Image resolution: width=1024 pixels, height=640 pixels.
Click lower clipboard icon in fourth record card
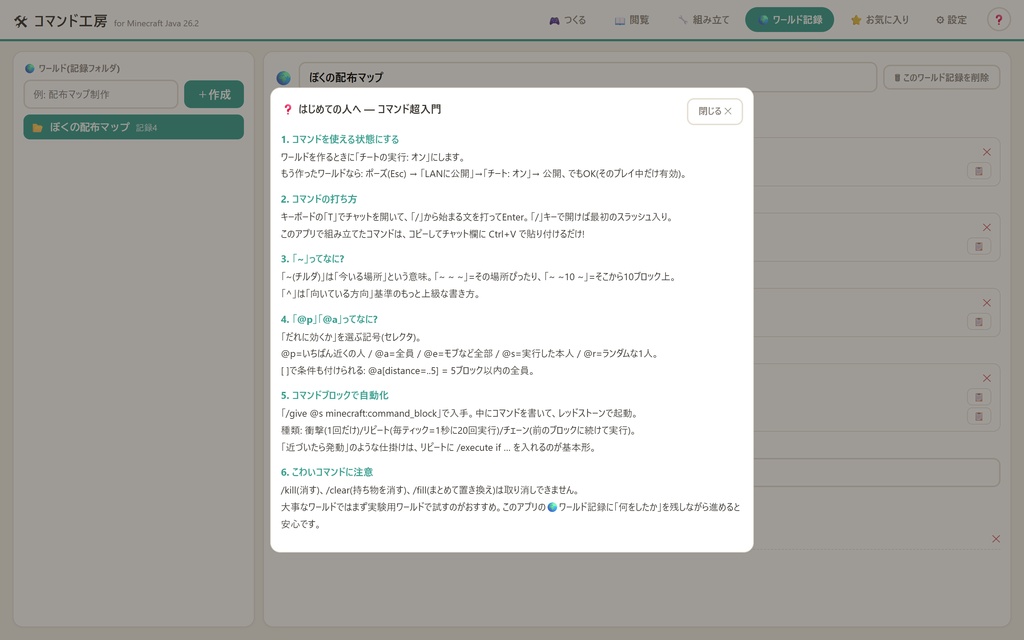tap(979, 416)
